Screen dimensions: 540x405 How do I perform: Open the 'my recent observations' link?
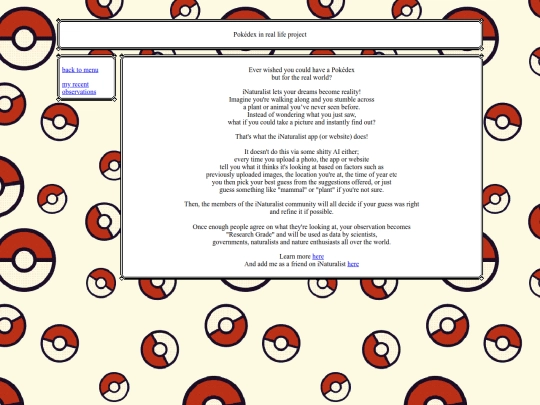tap(79, 88)
